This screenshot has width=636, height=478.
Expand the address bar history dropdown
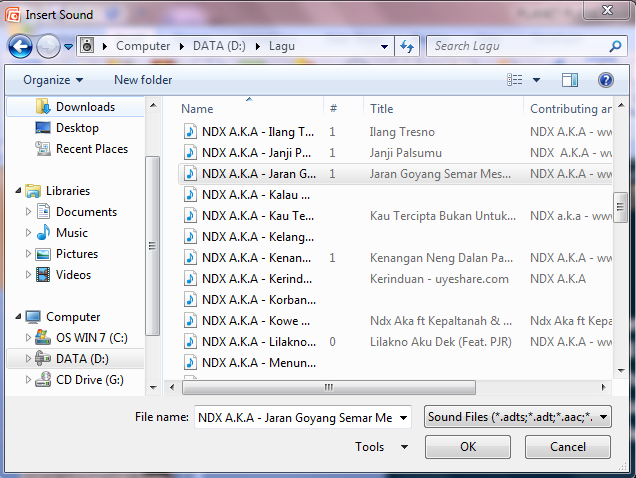tap(384, 46)
